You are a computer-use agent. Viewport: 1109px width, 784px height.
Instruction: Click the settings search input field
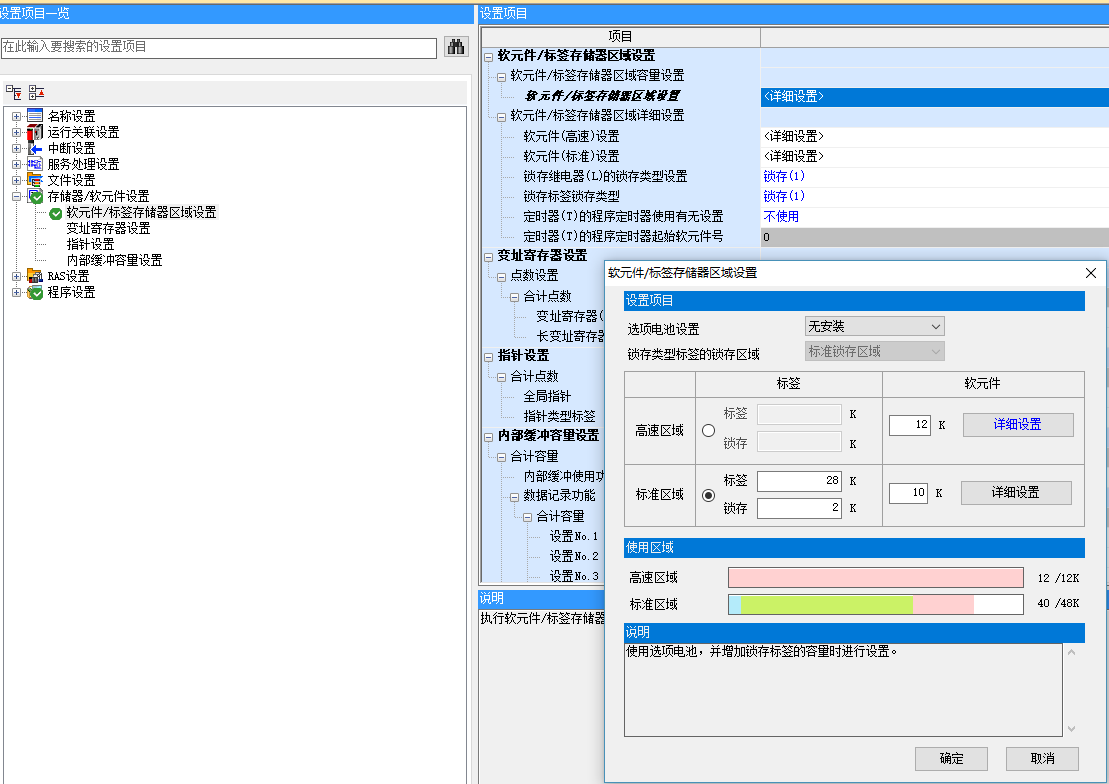pyautogui.click(x=218, y=47)
